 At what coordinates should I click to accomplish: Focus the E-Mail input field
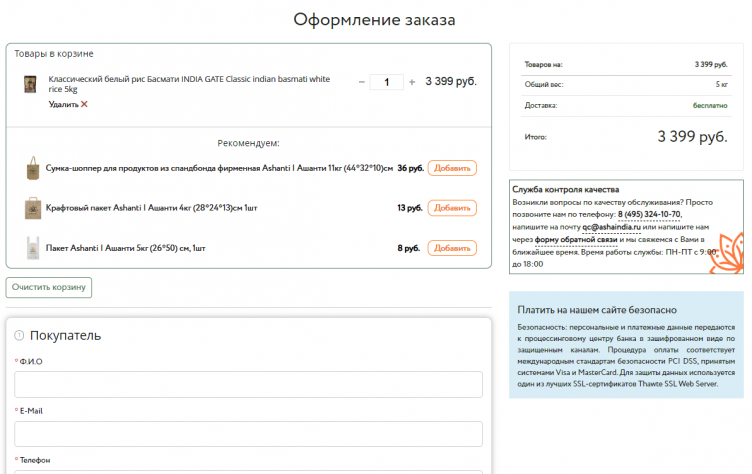[x=248, y=434]
